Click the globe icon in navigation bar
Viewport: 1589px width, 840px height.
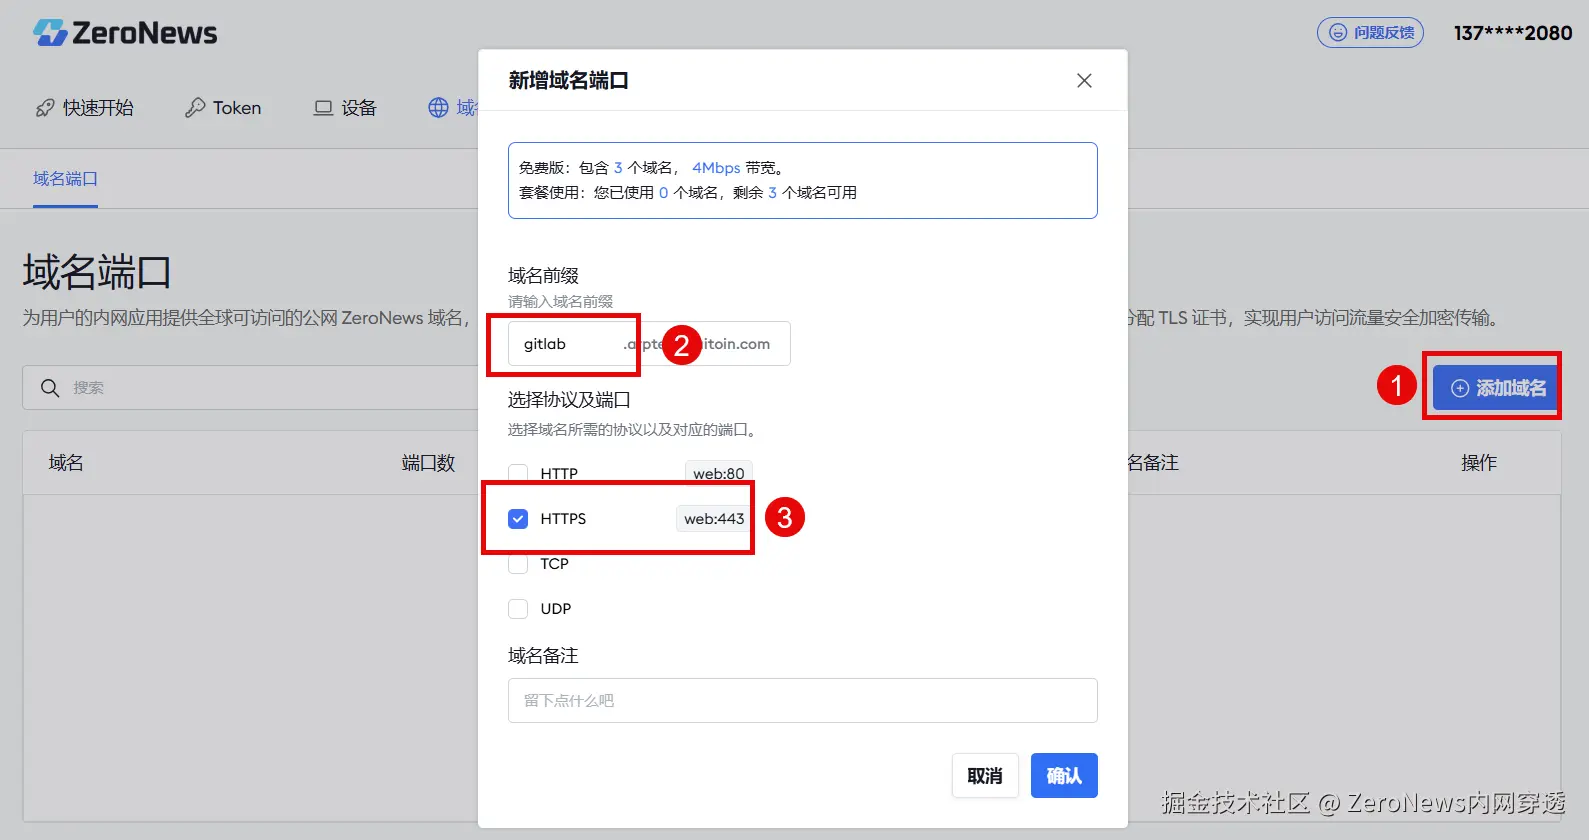tap(438, 108)
